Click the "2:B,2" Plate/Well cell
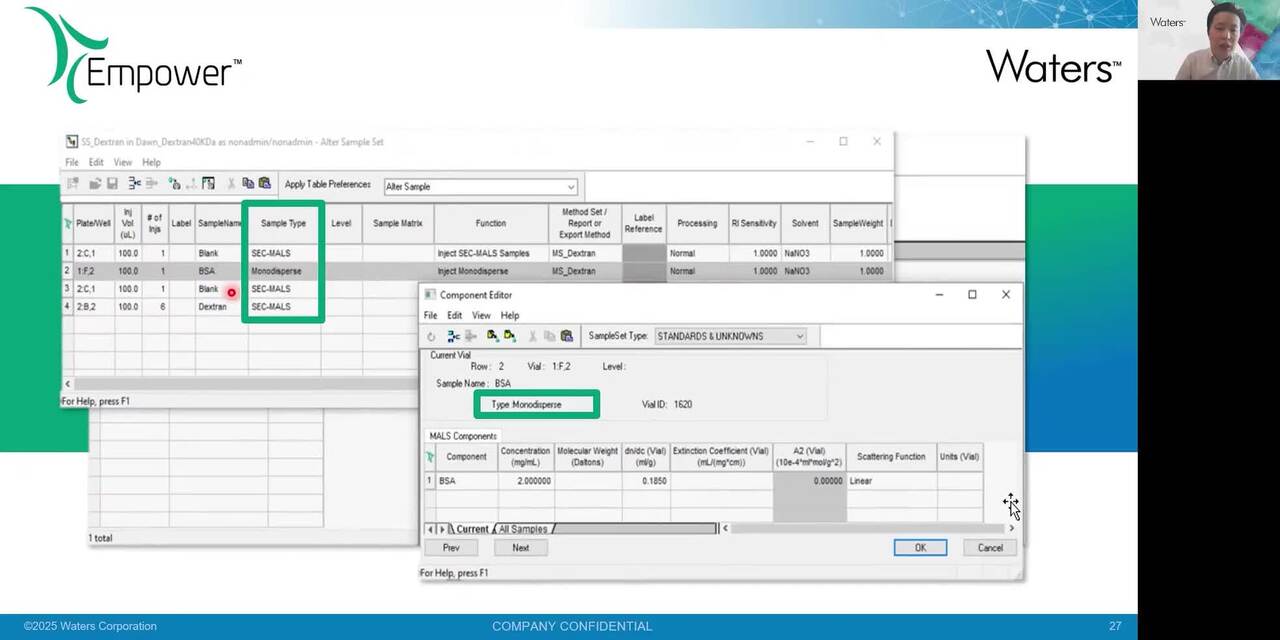 [94, 307]
